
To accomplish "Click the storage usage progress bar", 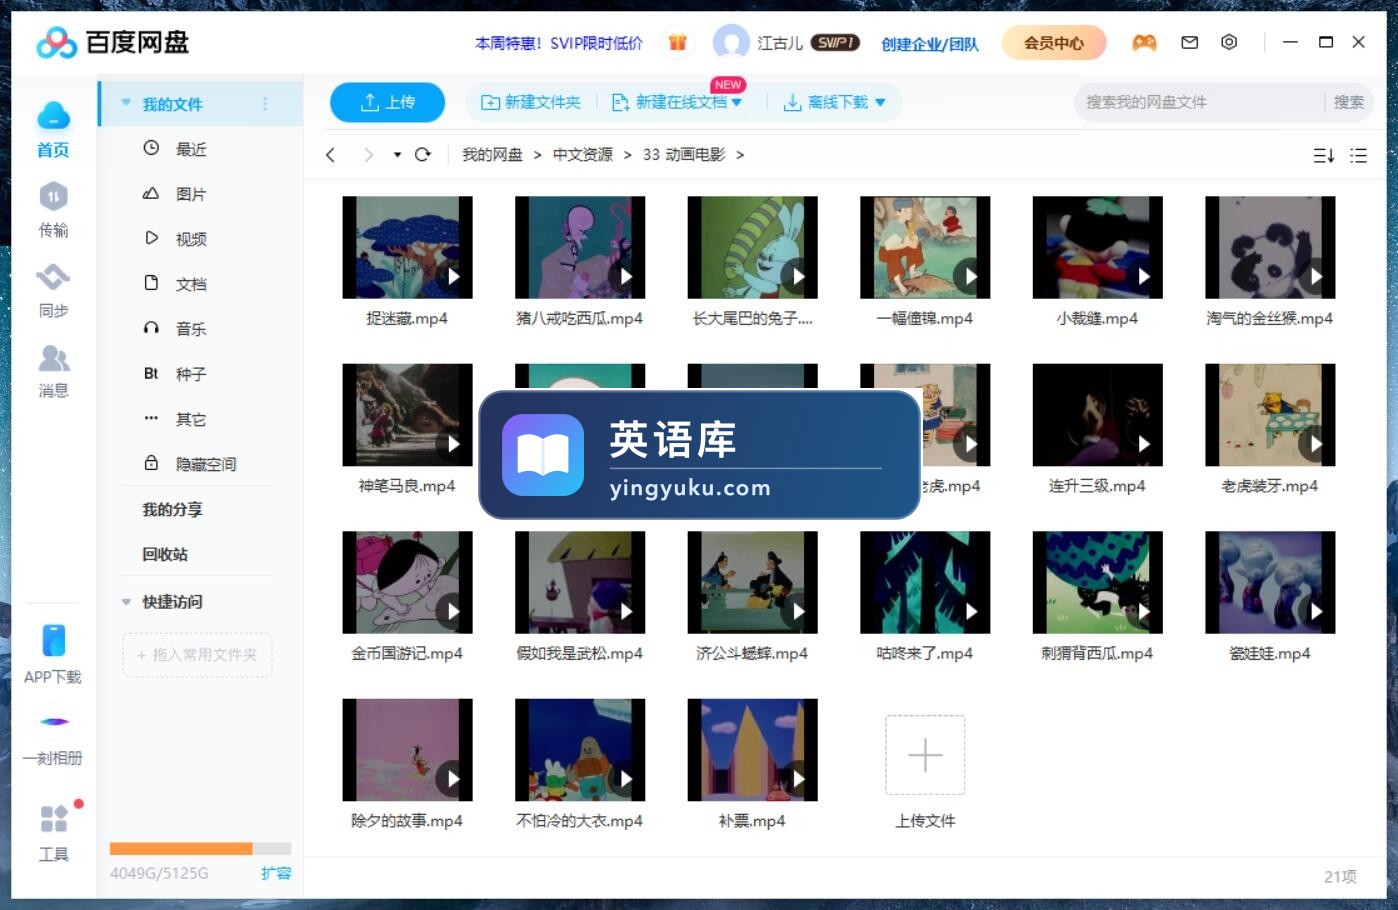I will [200, 848].
